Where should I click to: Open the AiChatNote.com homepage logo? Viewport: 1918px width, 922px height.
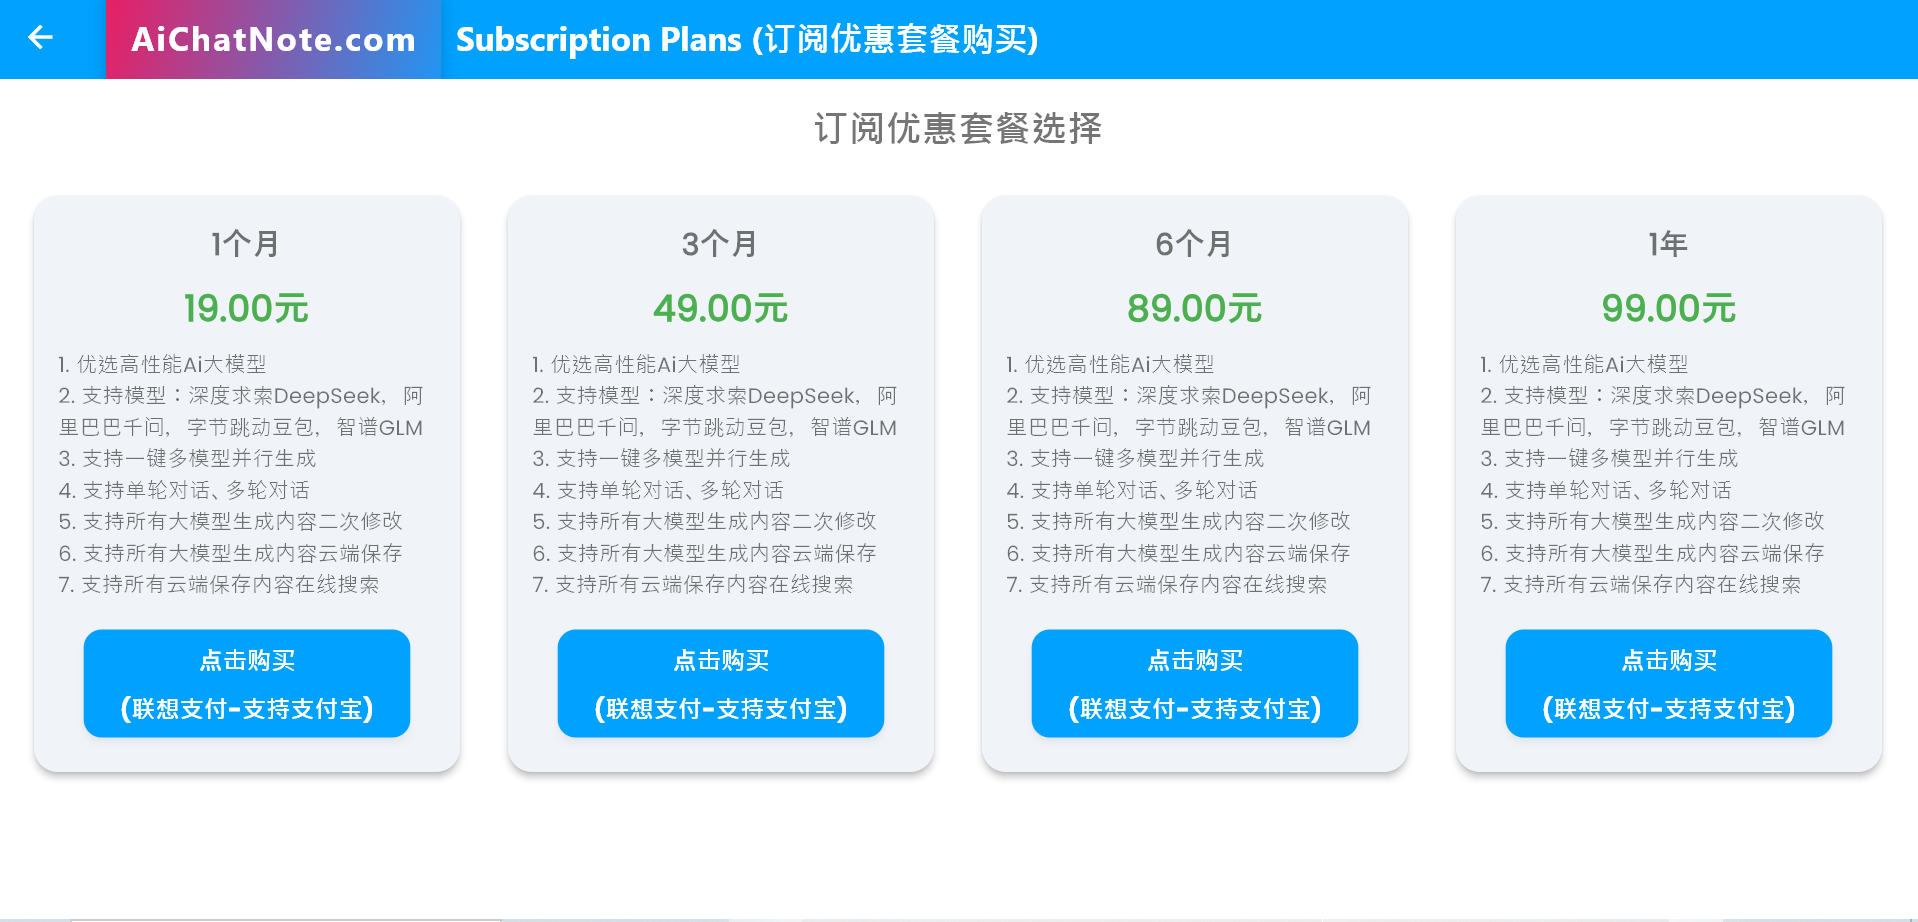click(272, 40)
